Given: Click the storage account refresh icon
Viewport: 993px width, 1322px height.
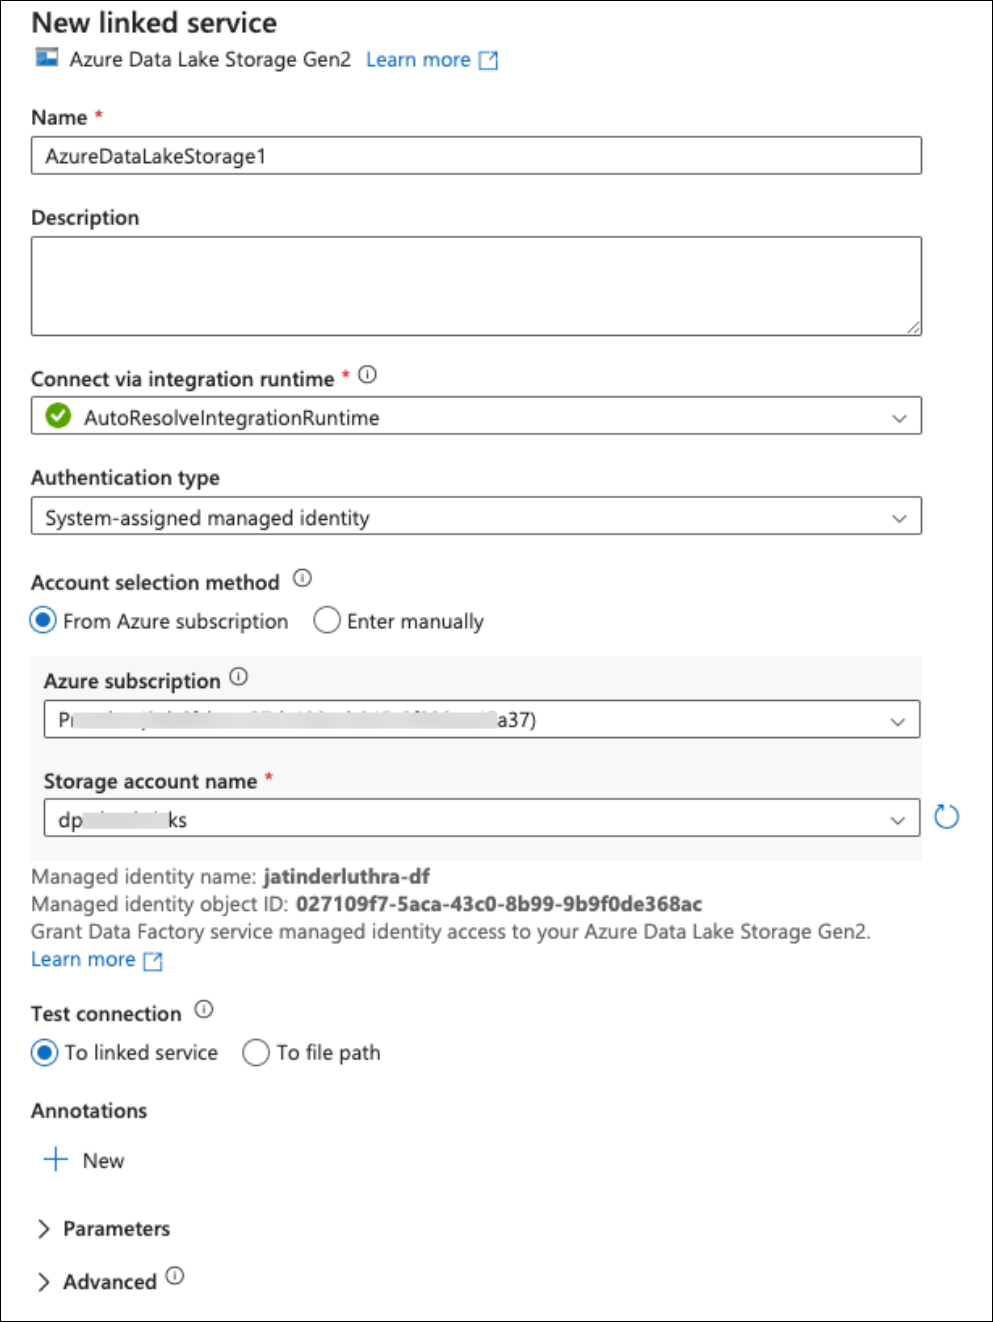Looking at the screenshot, I should tap(946, 817).
